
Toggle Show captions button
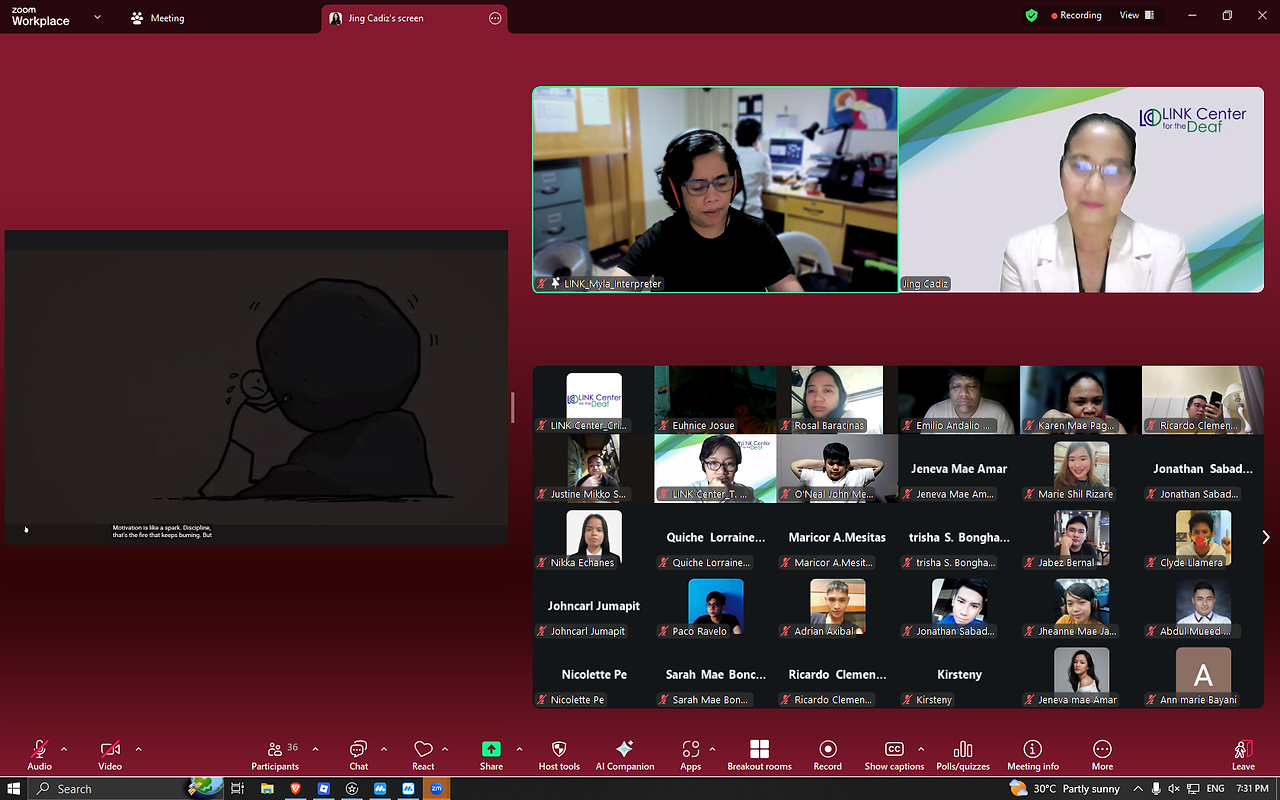(894, 755)
